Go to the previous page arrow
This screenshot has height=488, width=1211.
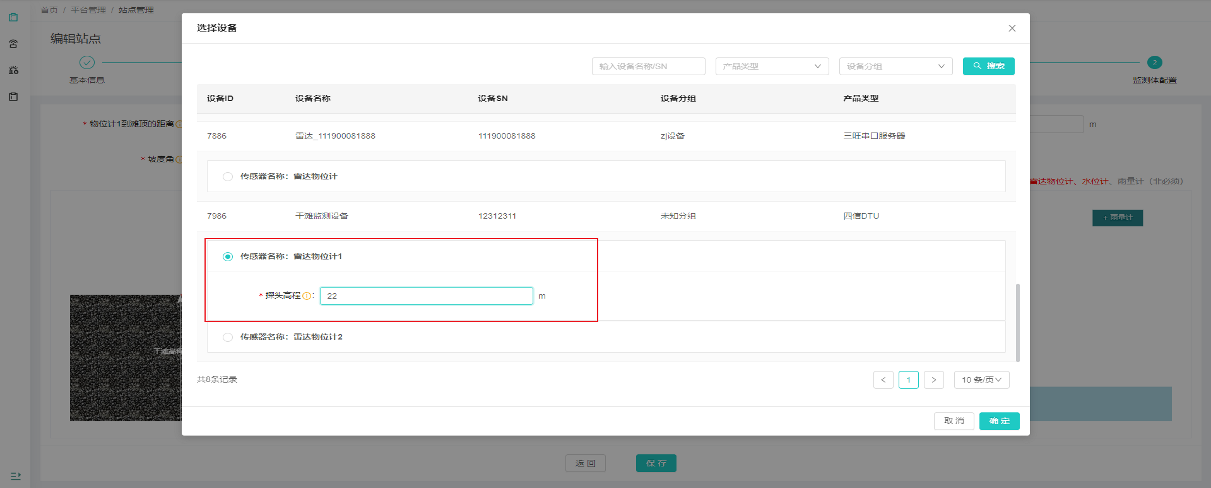click(x=883, y=380)
